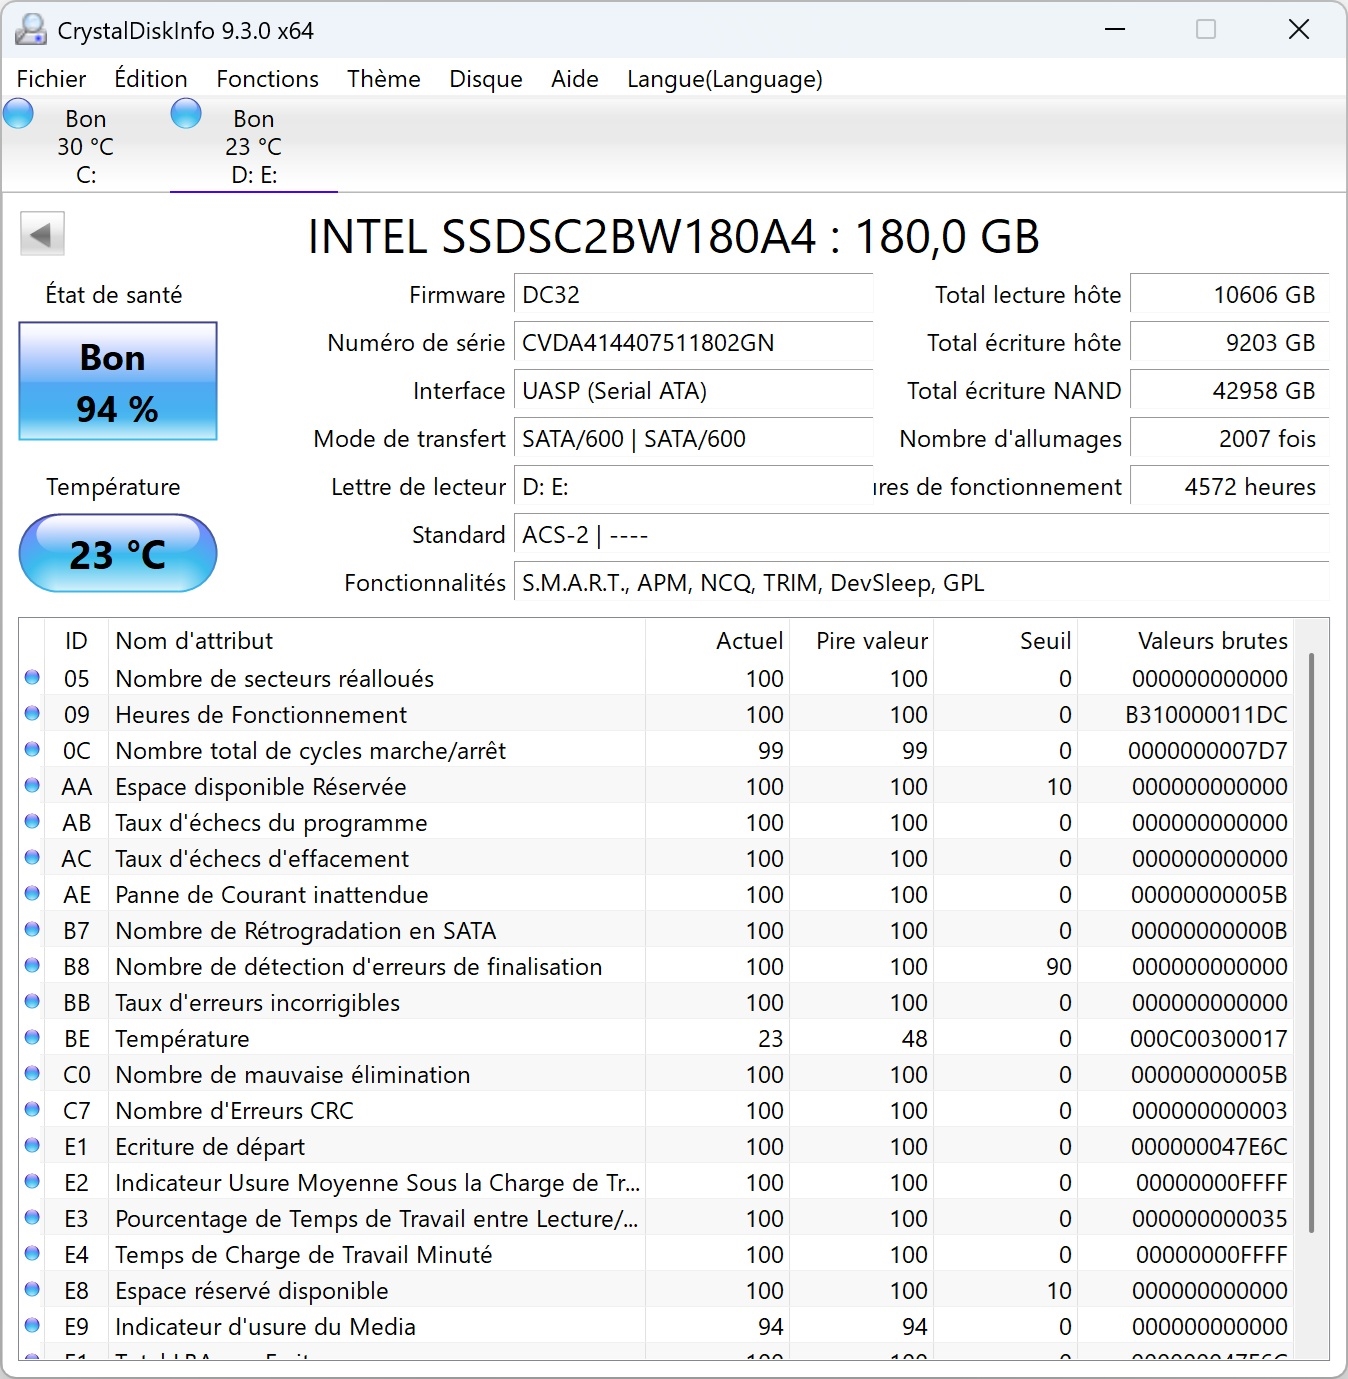Click status dot for attribute E4 row
This screenshot has width=1348, height=1379.
pos(32,1254)
